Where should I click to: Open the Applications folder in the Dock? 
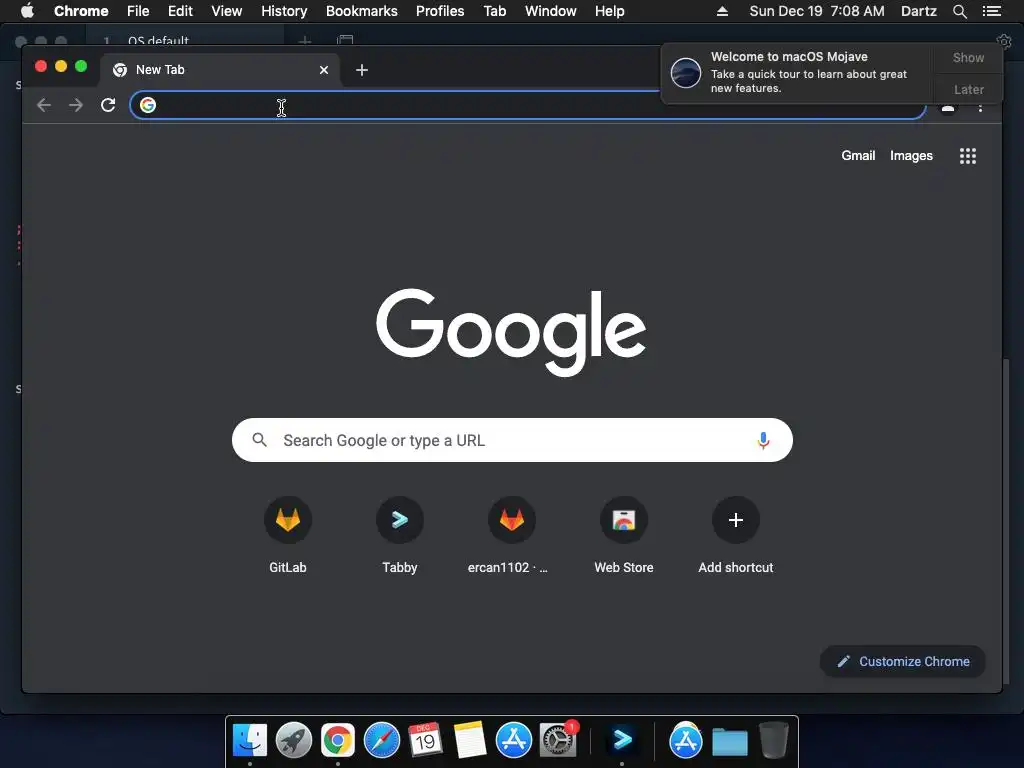[x=685, y=741]
